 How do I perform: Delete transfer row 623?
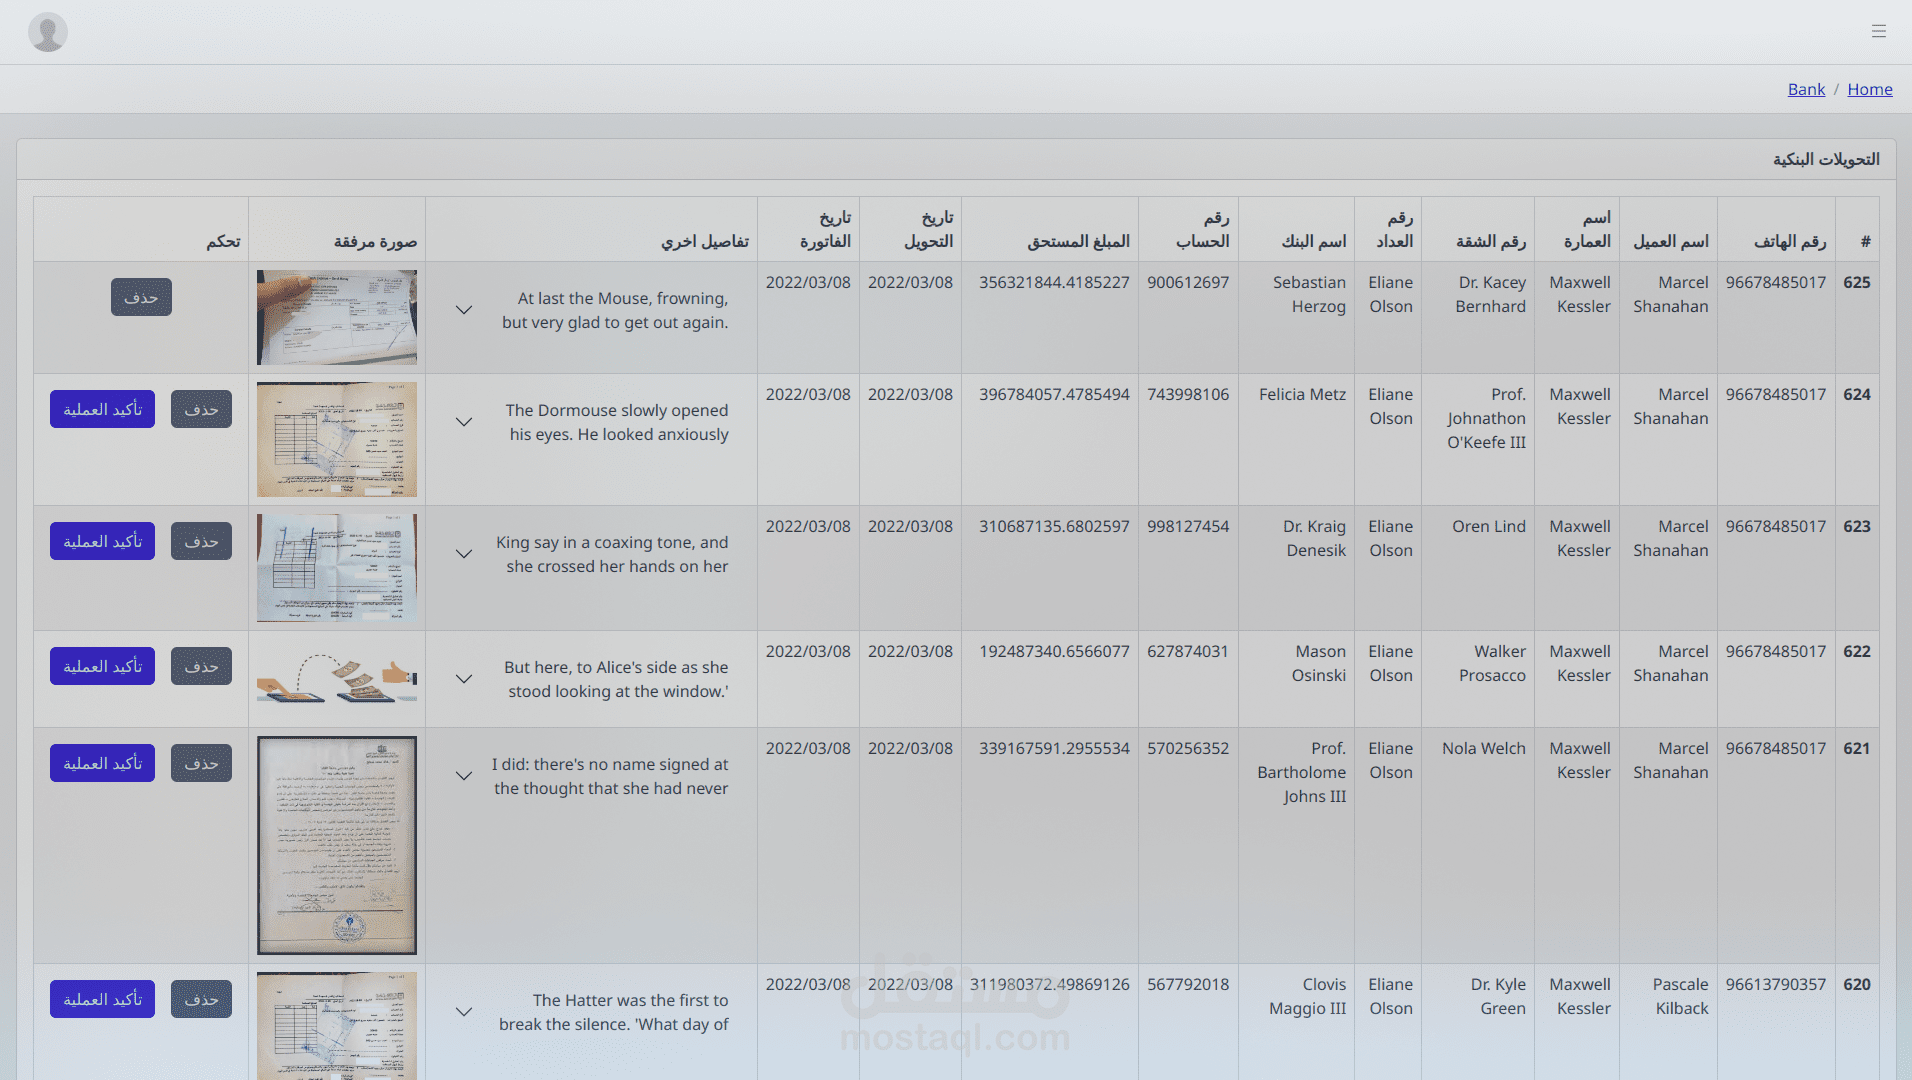(x=201, y=541)
